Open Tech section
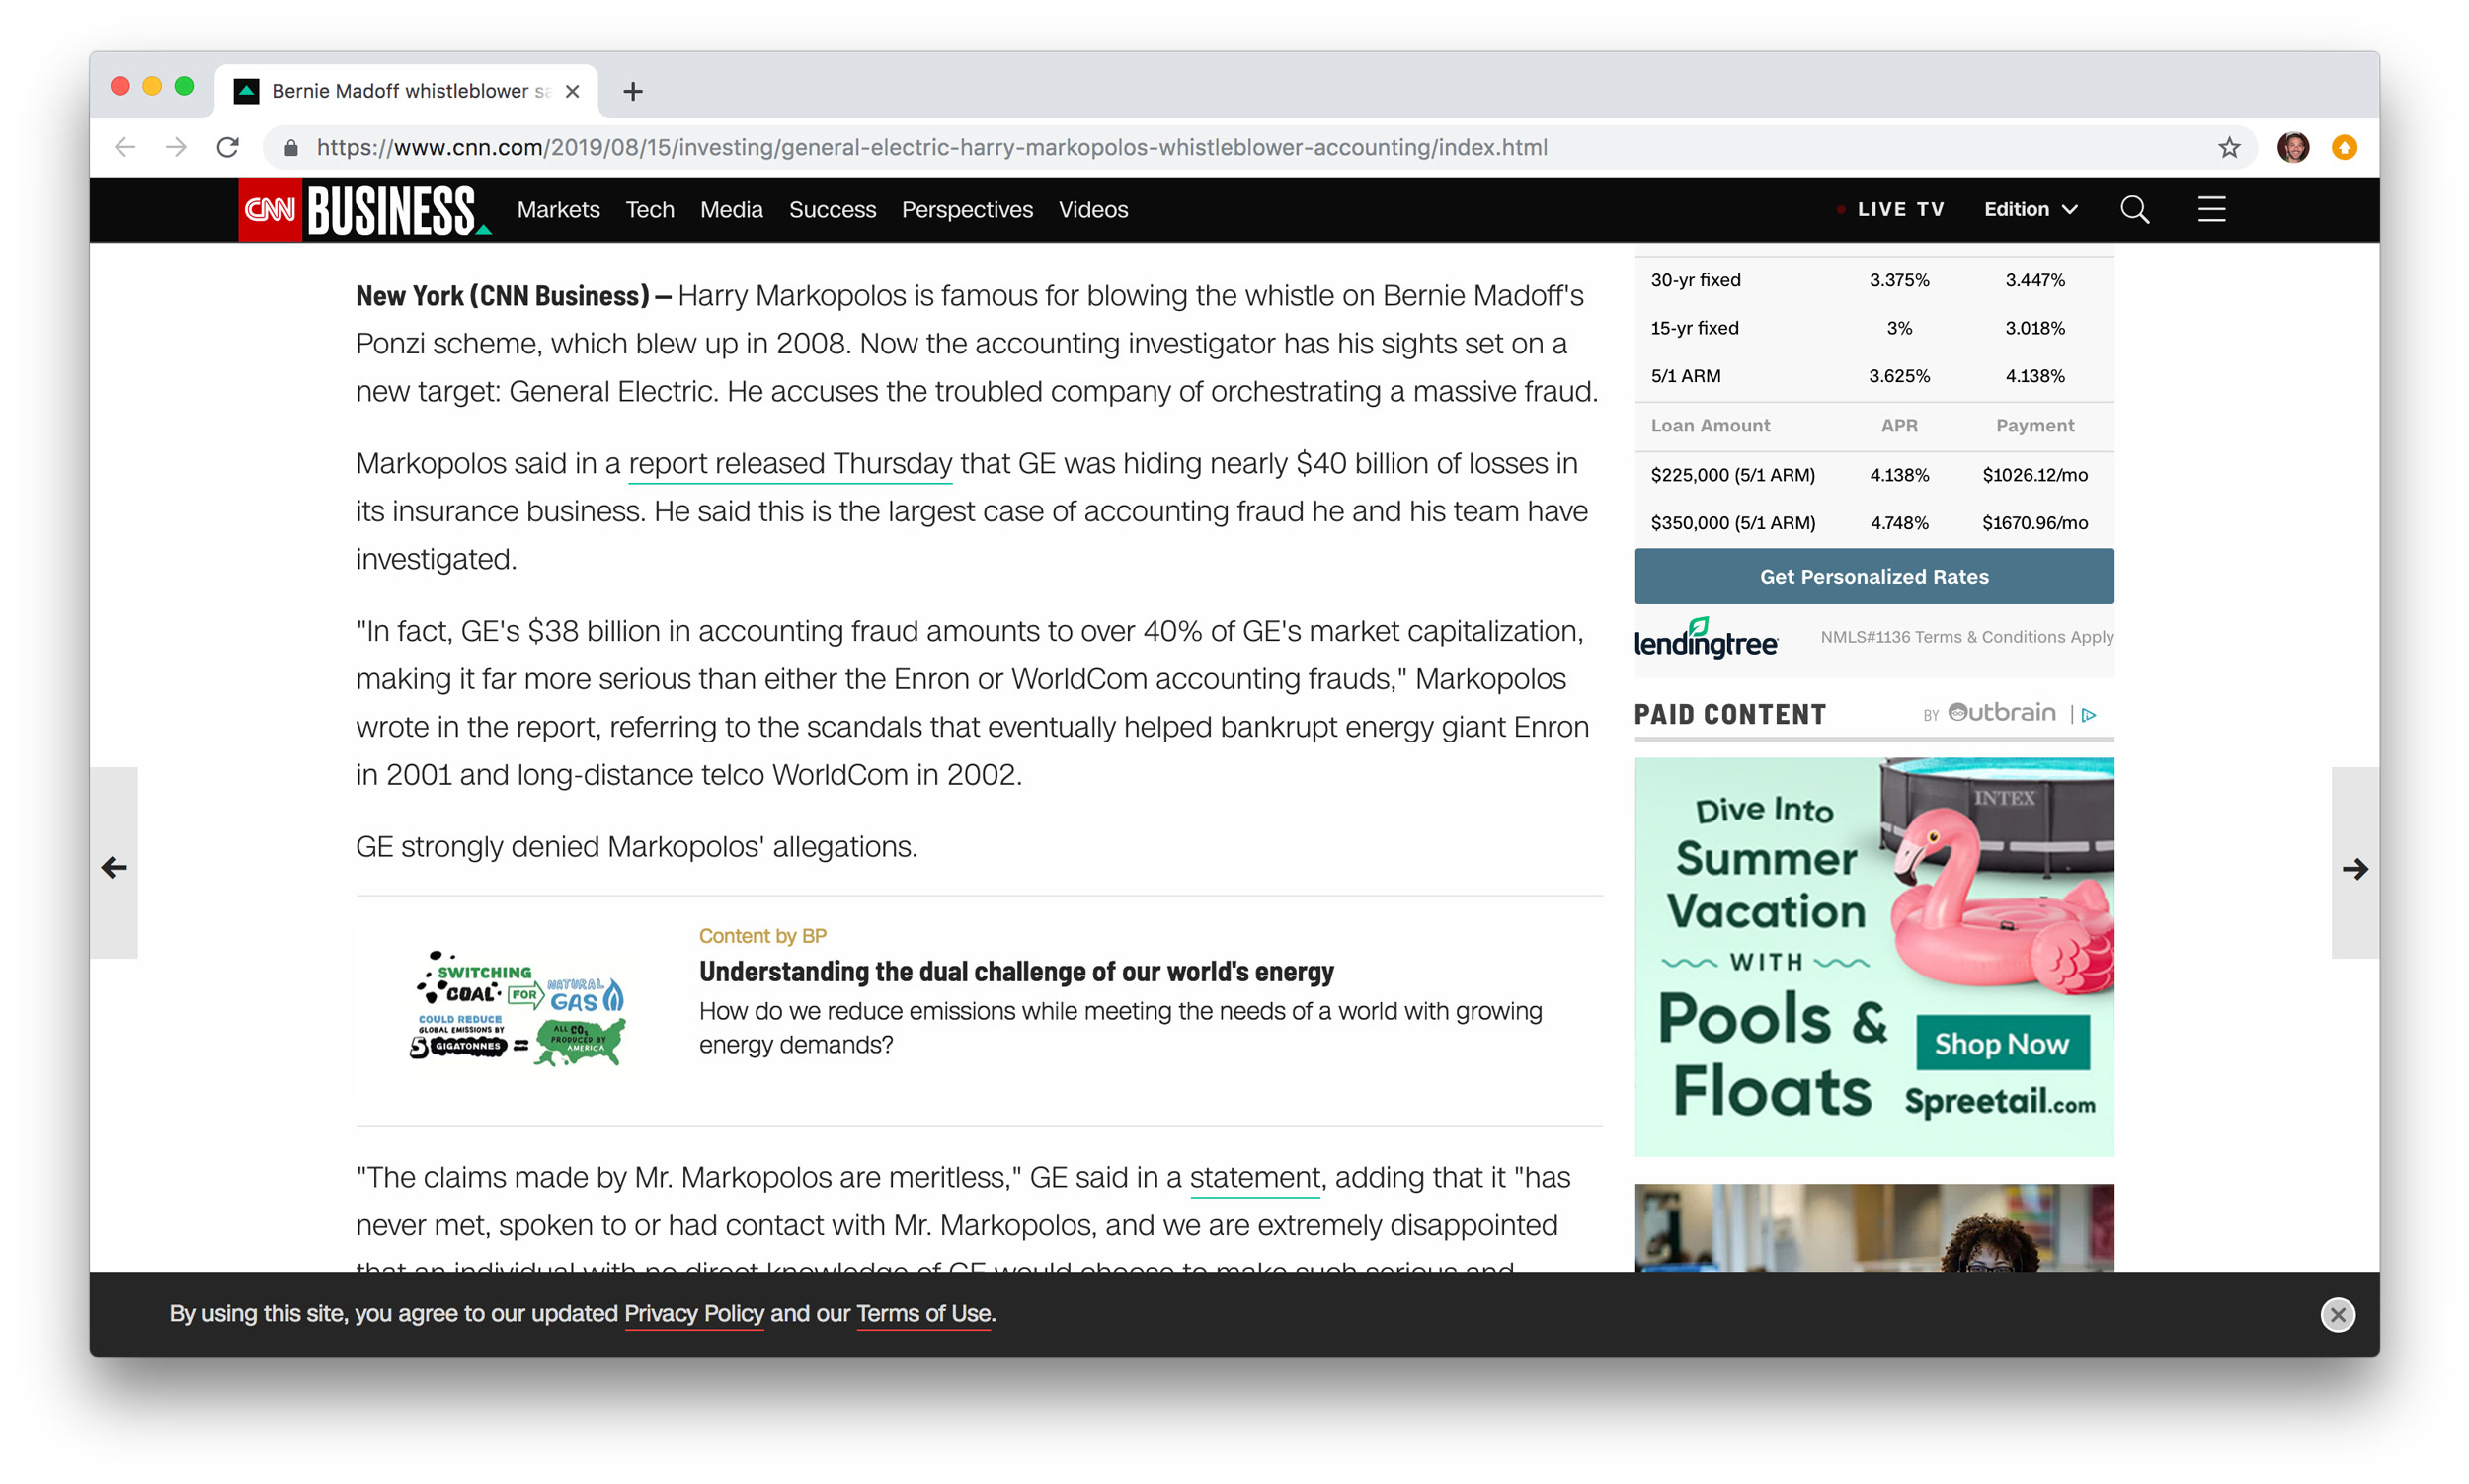2469x1484 pixels. click(650, 210)
